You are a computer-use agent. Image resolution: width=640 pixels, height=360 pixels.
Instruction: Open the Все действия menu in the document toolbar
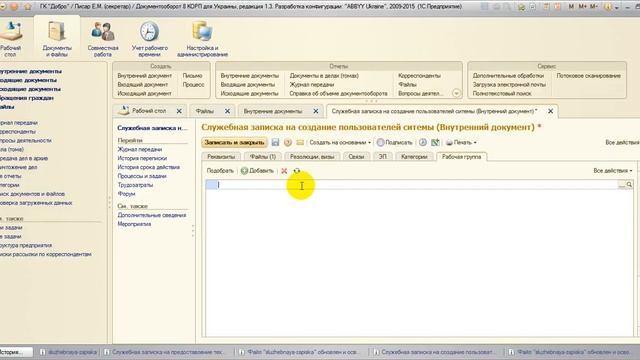coord(622,142)
